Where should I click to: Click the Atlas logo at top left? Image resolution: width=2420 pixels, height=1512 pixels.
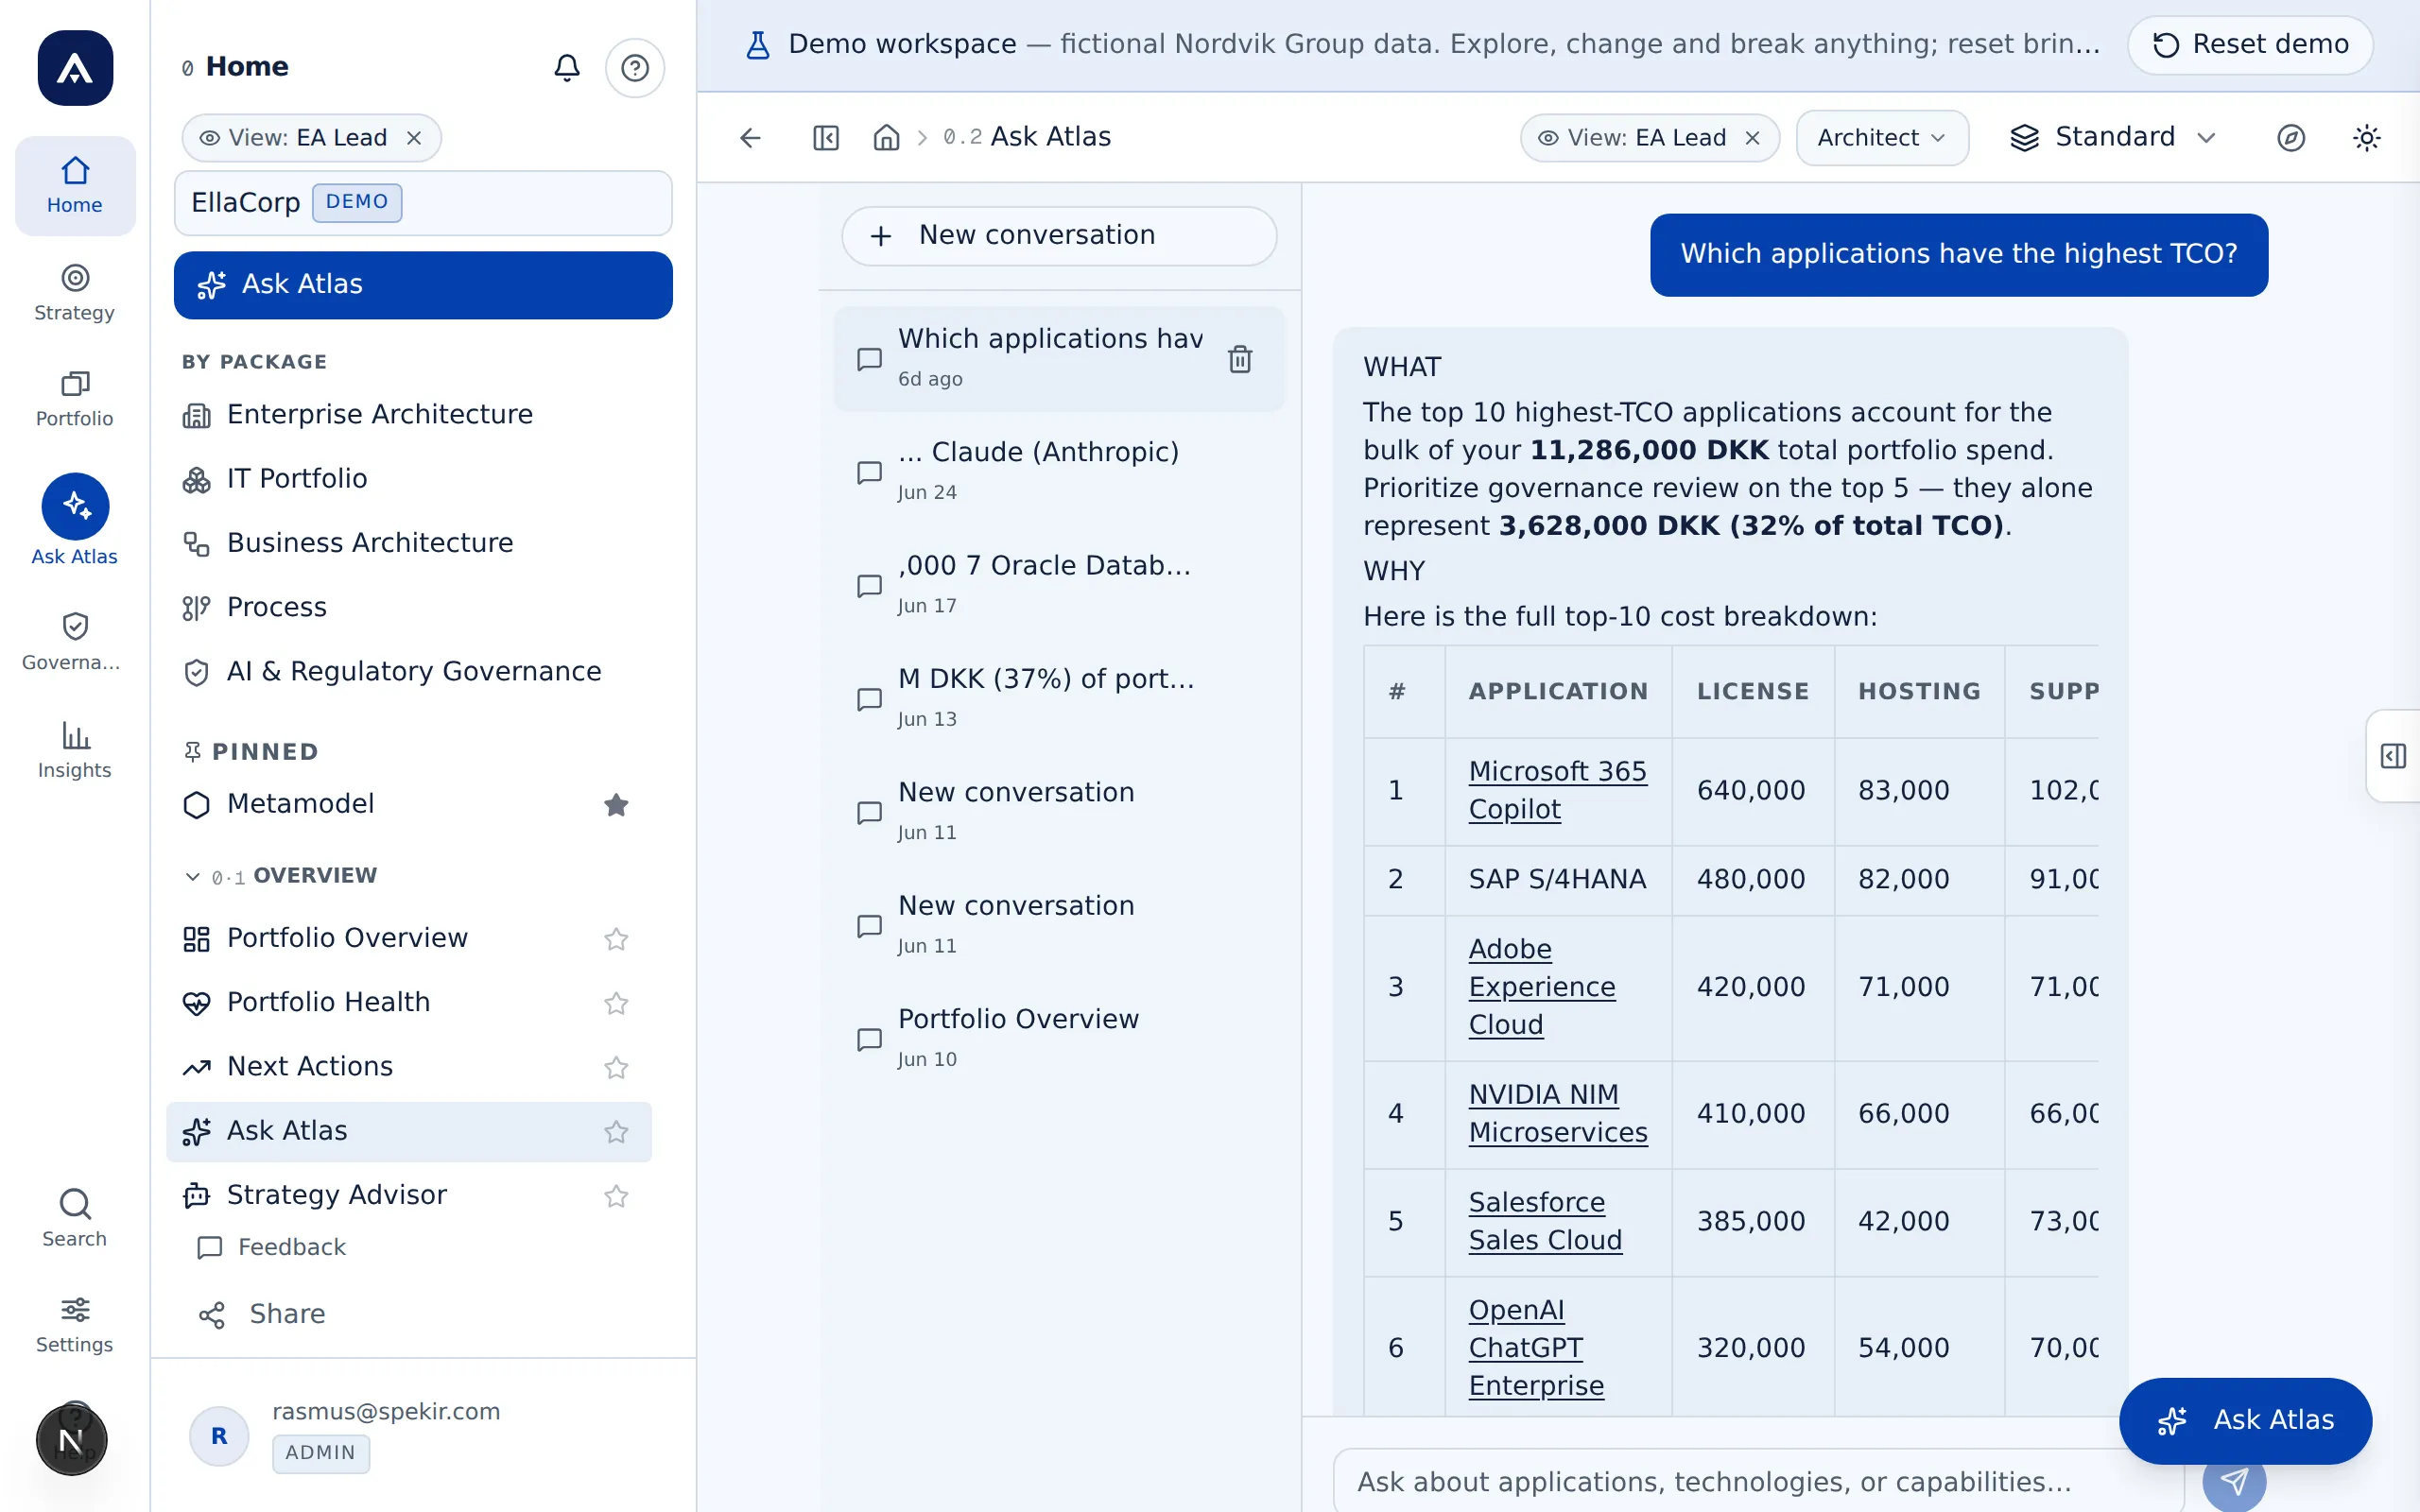pyautogui.click(x=75, y=68)
